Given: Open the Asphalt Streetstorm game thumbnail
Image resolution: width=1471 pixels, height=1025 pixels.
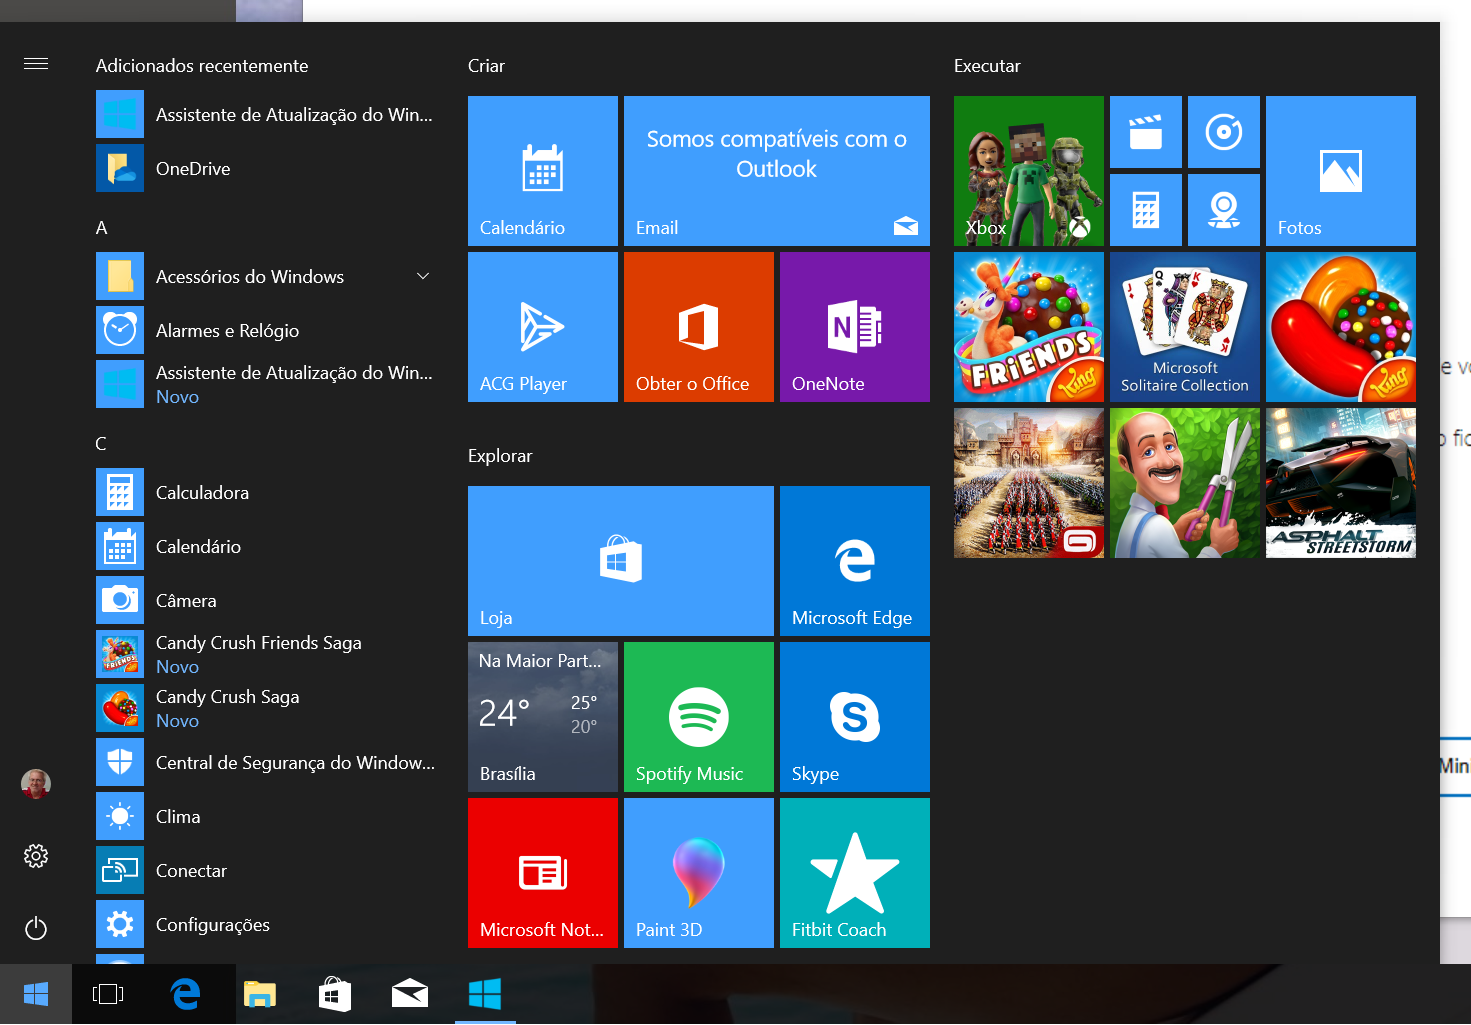Looking at the screenshot, I should click(1340, 483).
